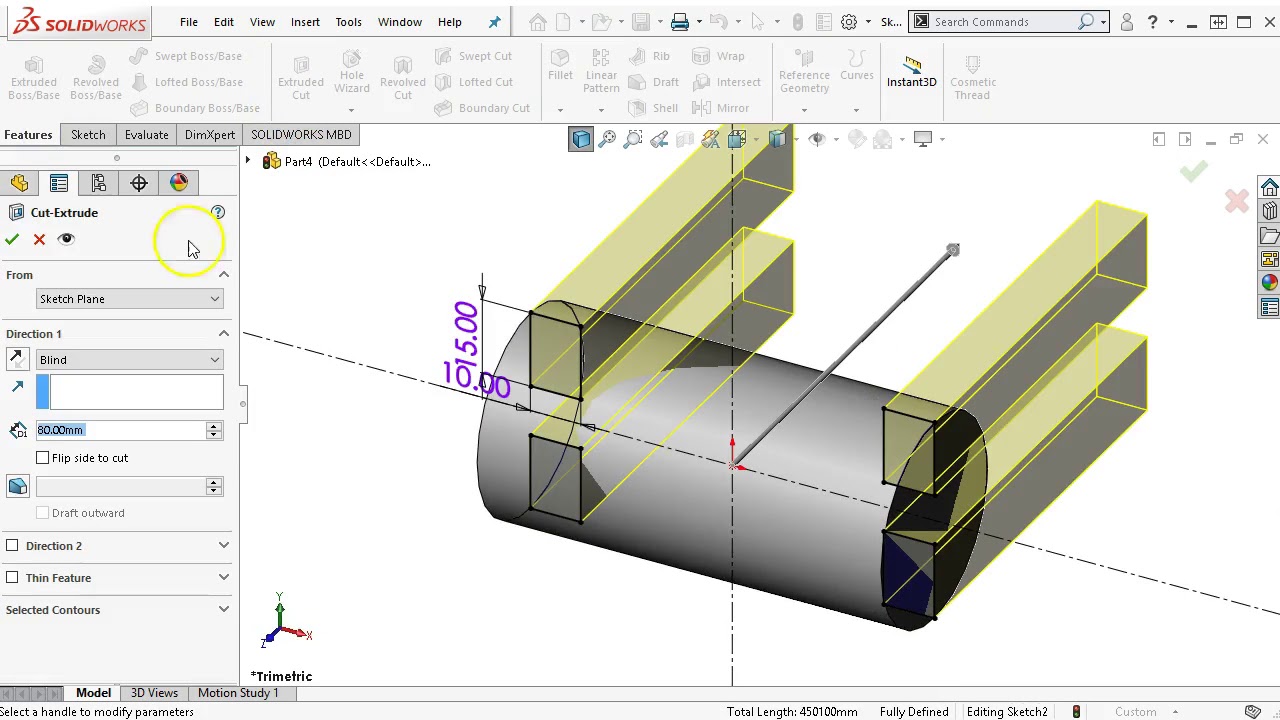This screenshot has height=720, width=1280.
Task: Enable the Direction 2 checkbox
Action: coord(12,546)
